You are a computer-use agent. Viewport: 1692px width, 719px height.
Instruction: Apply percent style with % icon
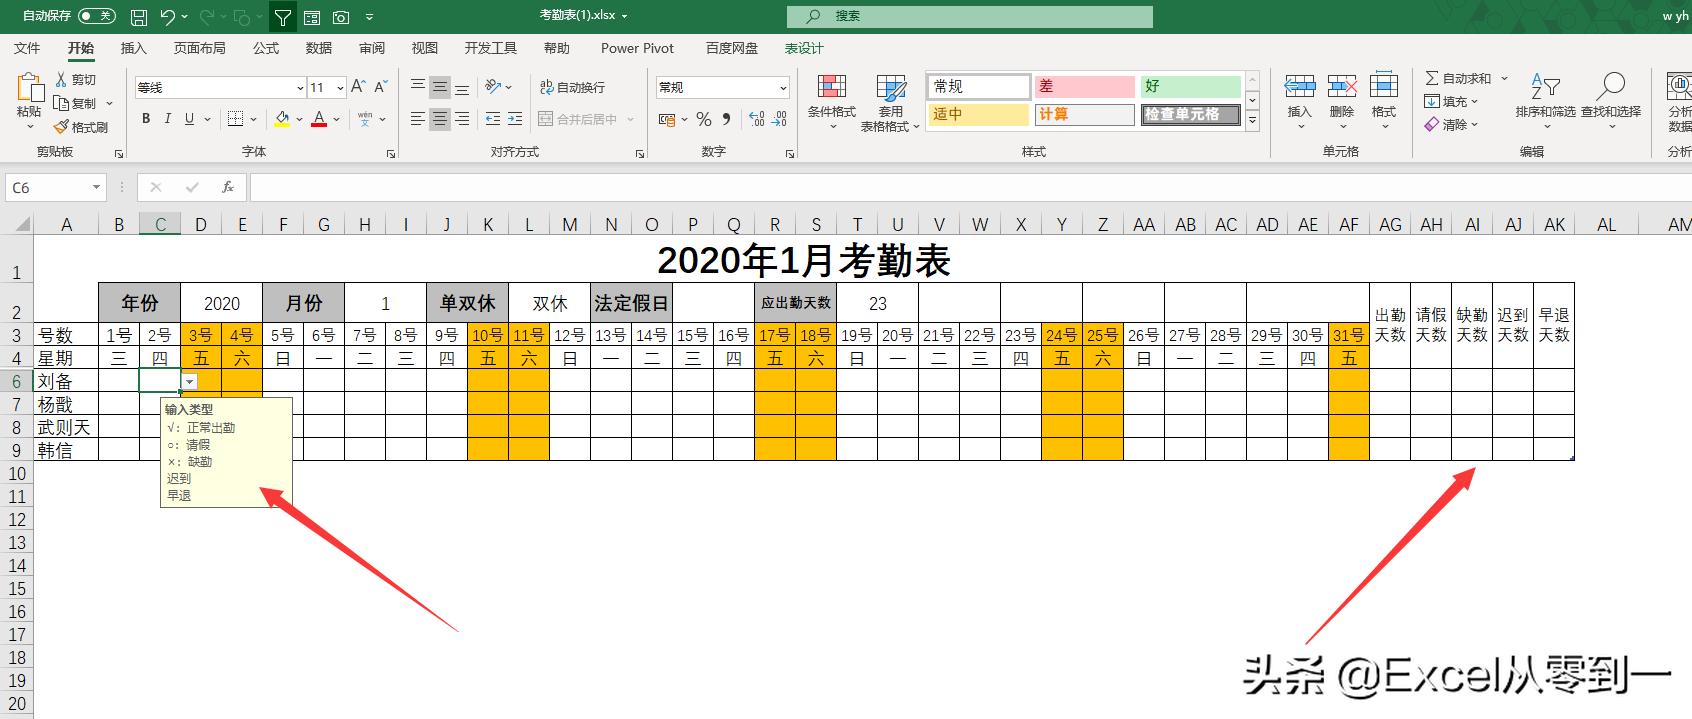coord(704,119)
